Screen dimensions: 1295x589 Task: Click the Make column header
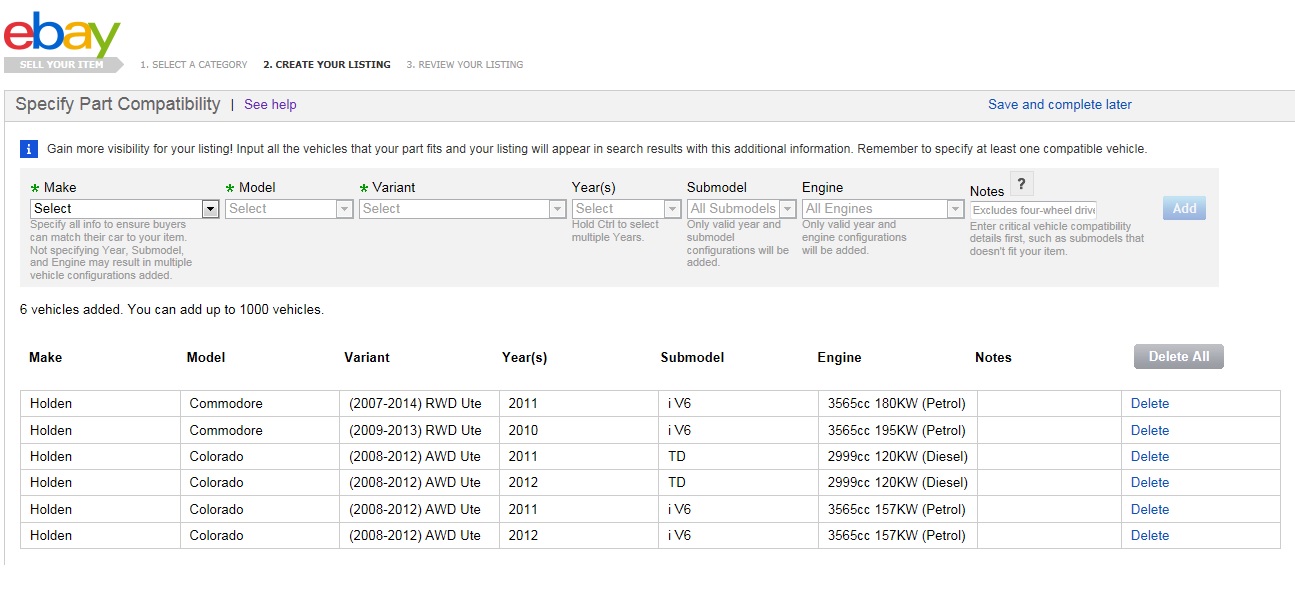[x=45, y=357]
